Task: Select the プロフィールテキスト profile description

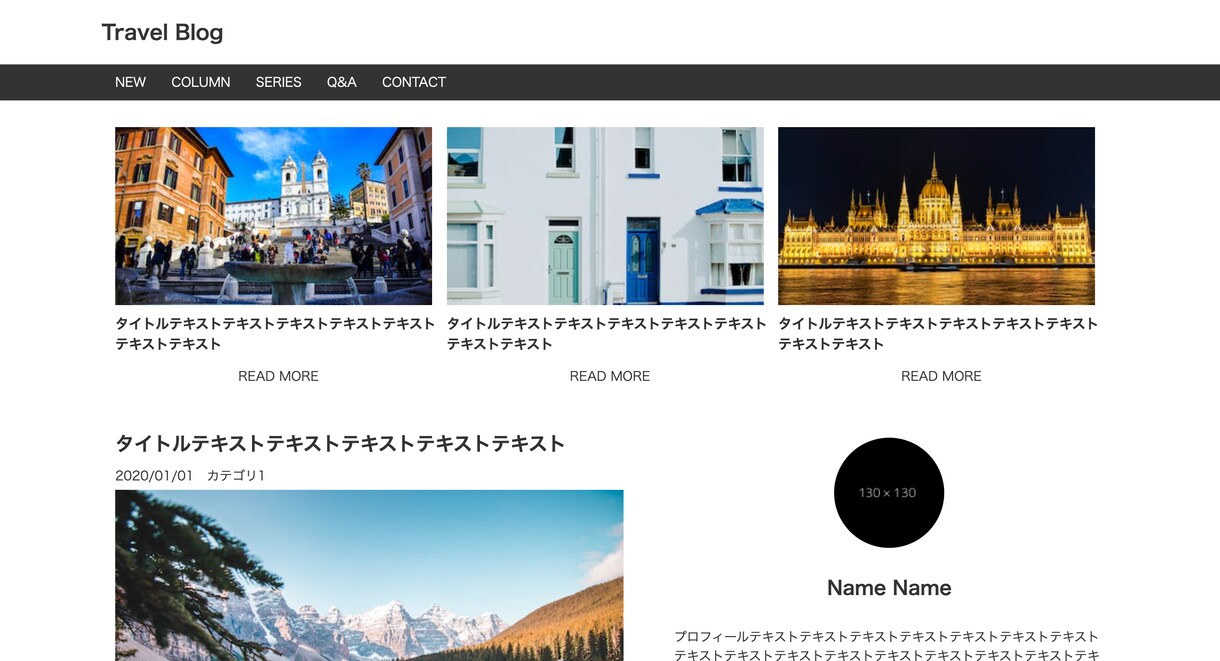Action: (887, 646)
